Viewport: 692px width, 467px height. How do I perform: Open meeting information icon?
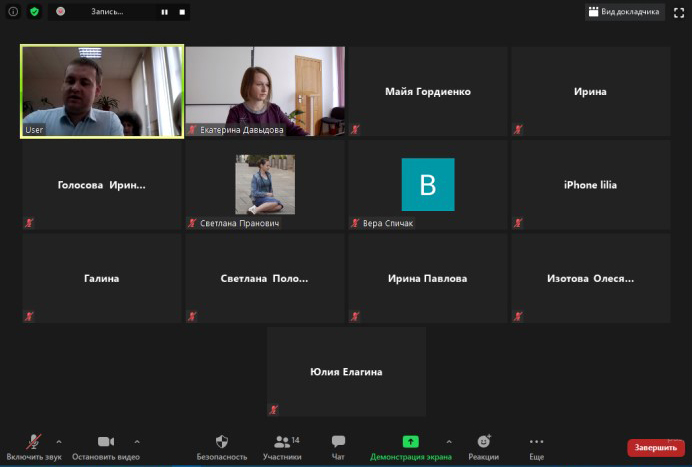click(13, 11)
